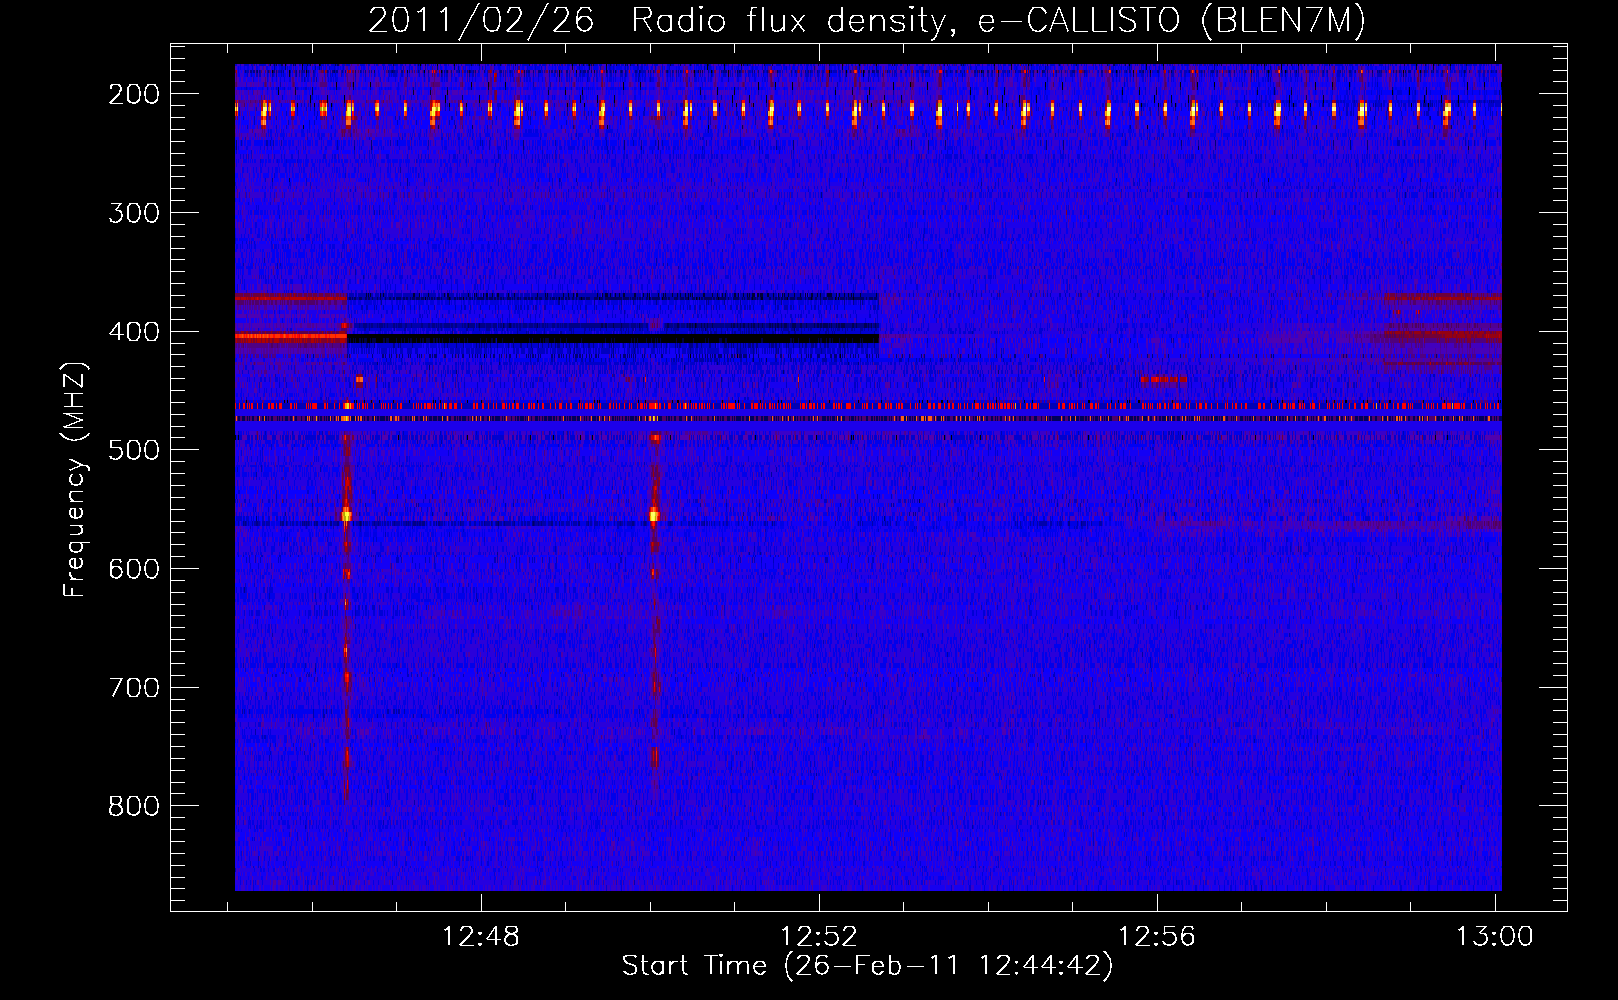Click the 500 frequency tick label

(134, 450)
